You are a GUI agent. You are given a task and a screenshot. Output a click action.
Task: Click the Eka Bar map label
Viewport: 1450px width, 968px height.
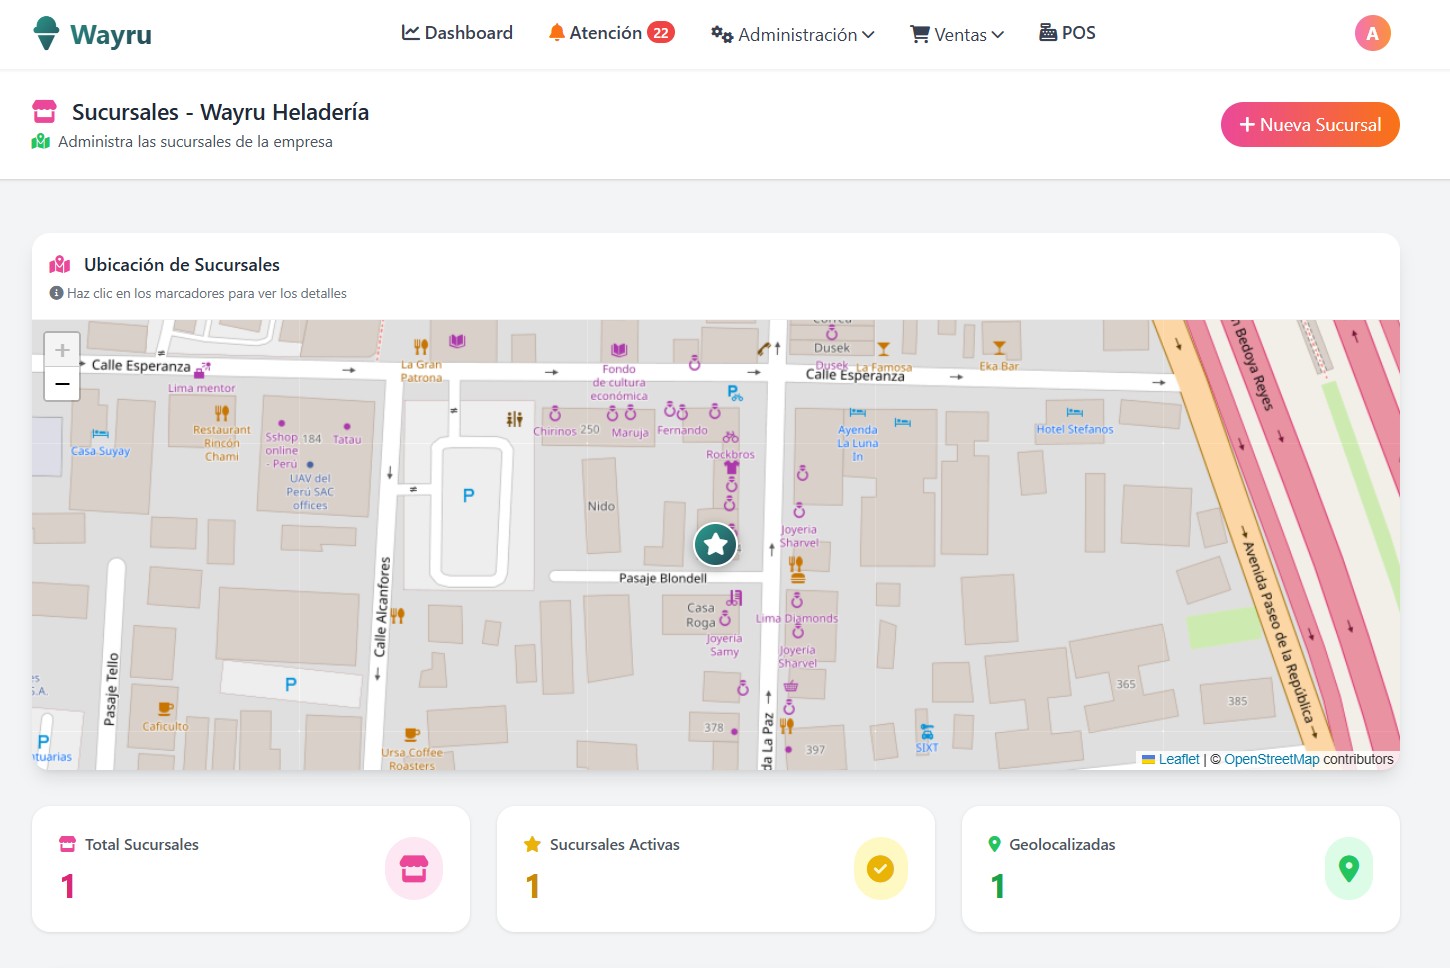(x=999, y=366)
